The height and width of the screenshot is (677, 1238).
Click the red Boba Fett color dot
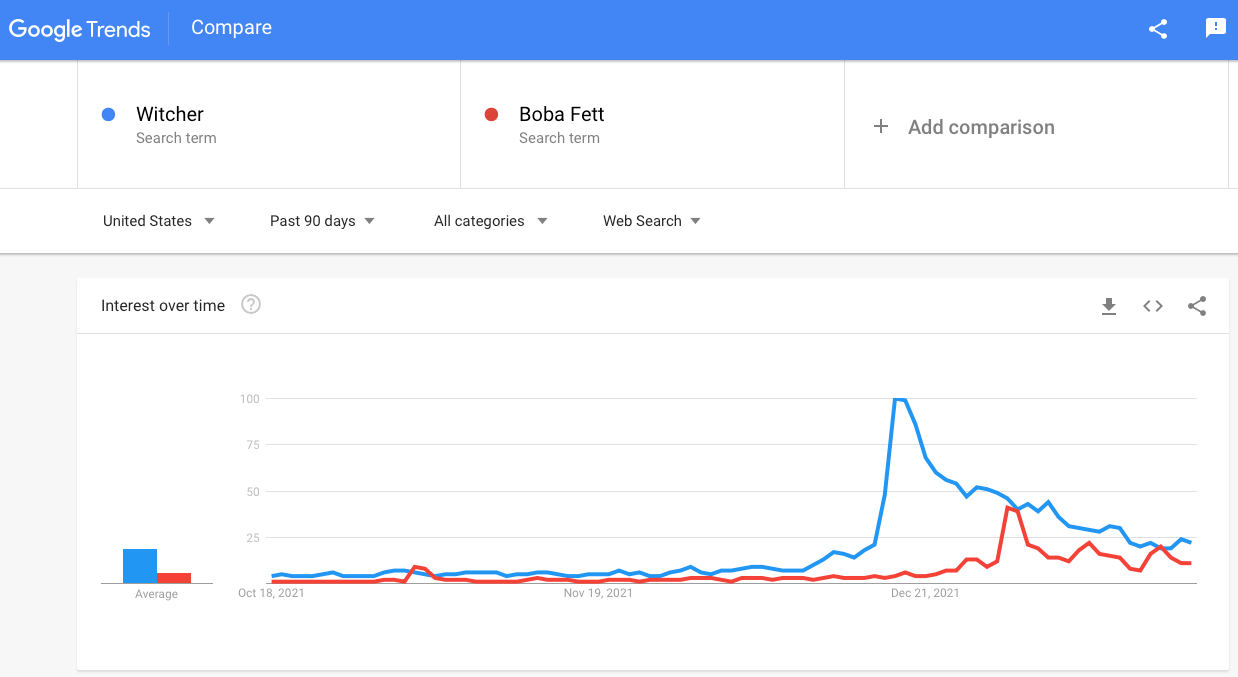click(491, 114)
